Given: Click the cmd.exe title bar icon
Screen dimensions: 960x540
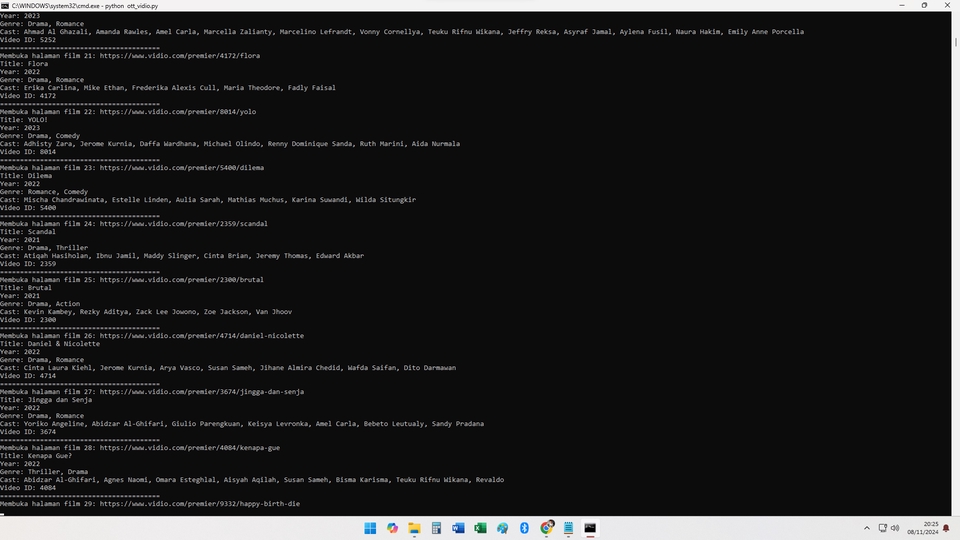Looking at the screenshot, I should [5, 6].
